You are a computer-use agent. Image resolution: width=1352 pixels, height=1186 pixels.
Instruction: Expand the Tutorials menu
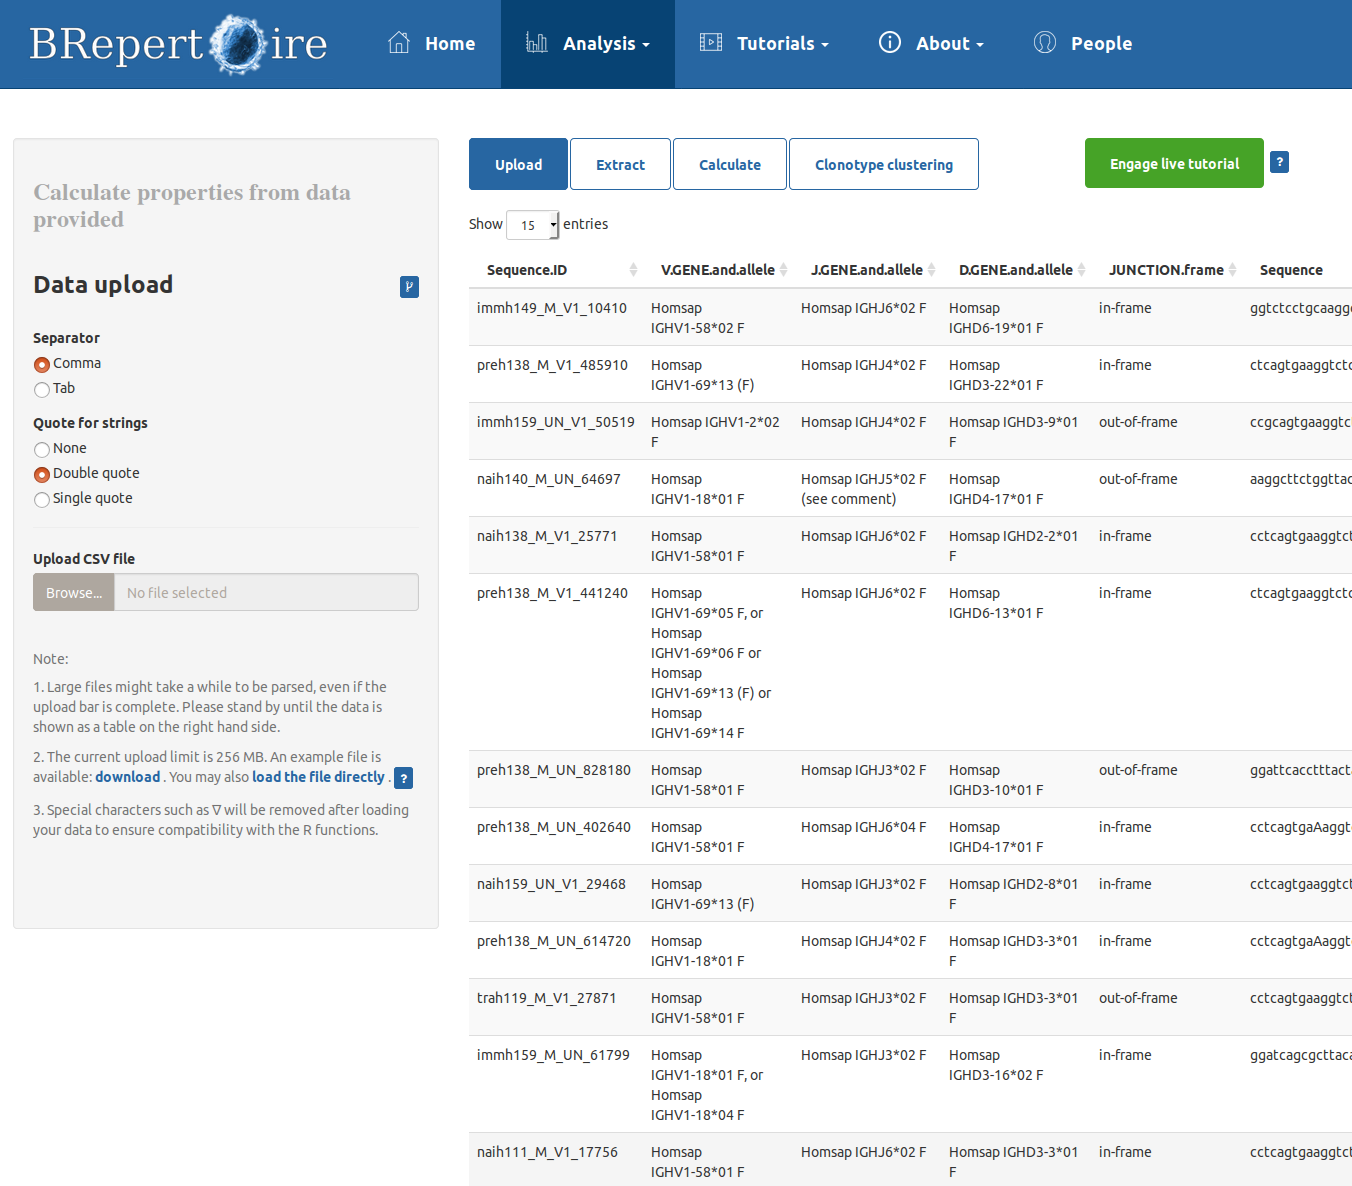point(765,44)
